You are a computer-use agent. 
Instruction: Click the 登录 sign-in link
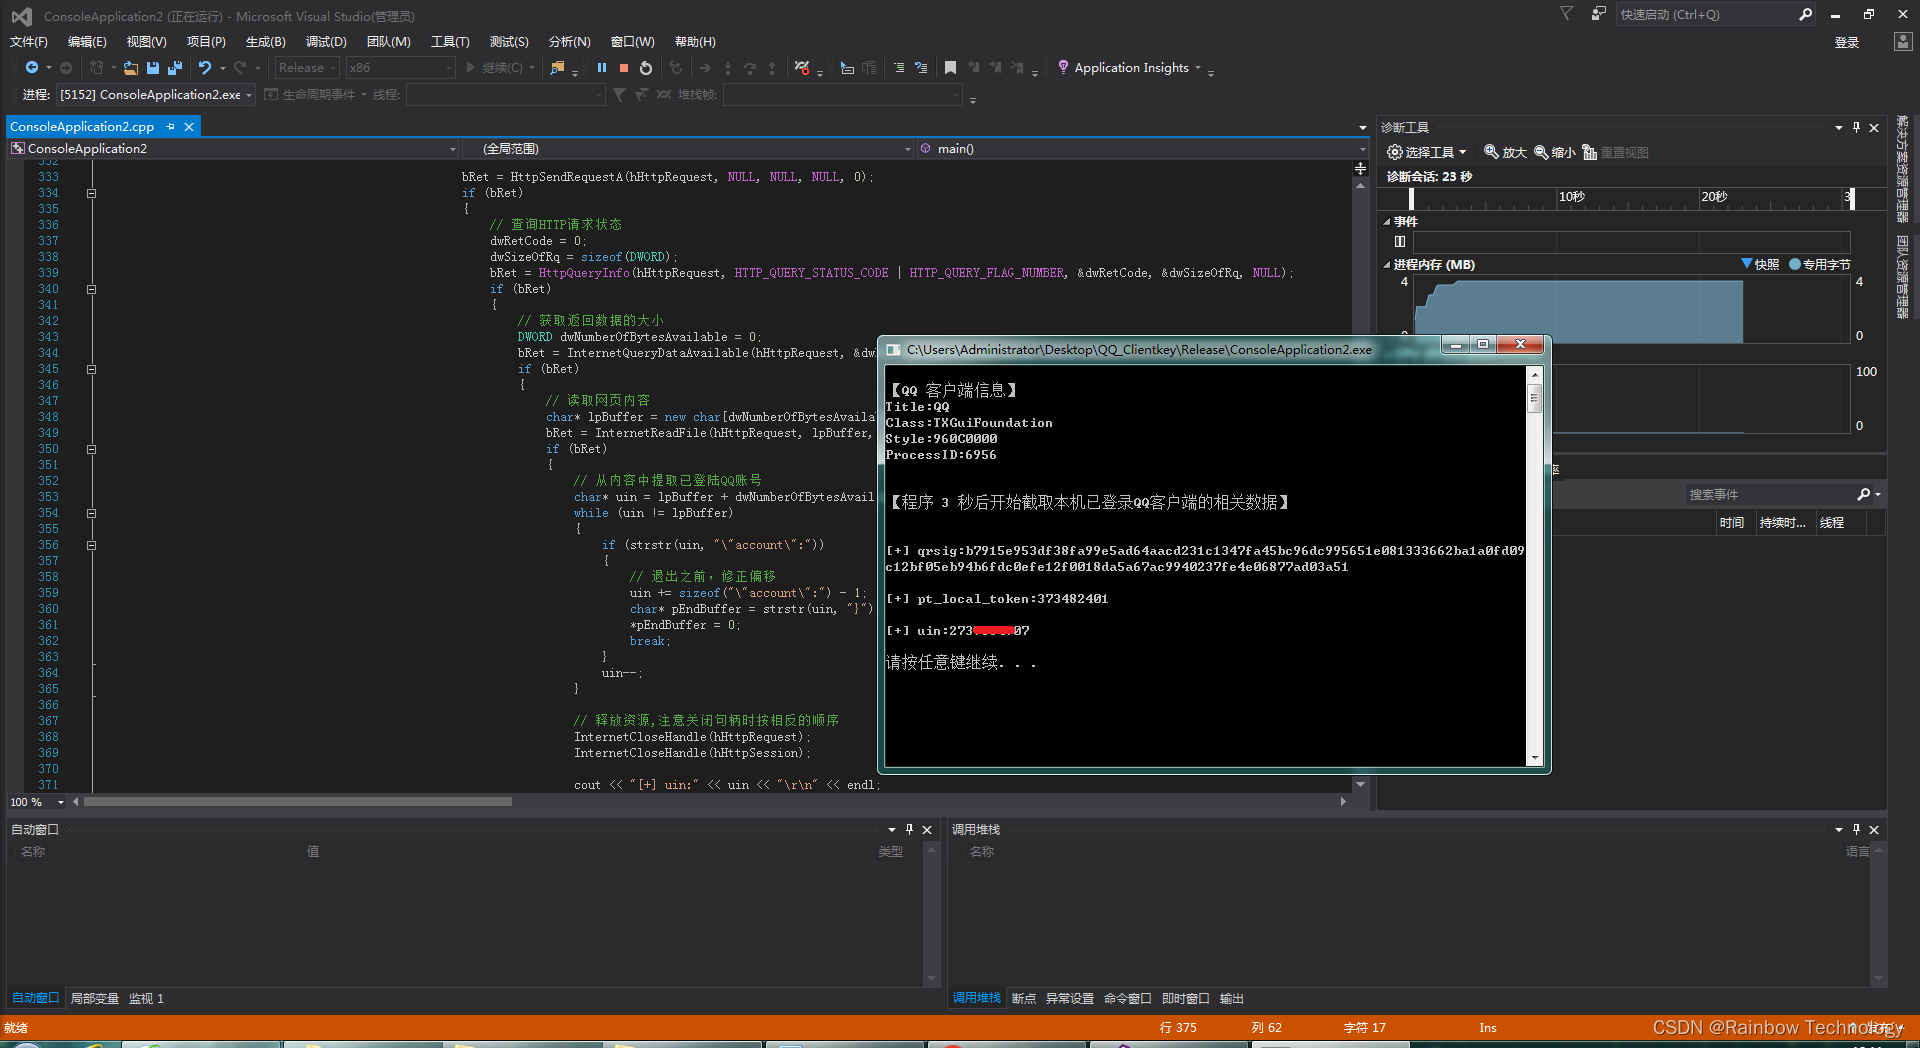tap(1847, 42)
